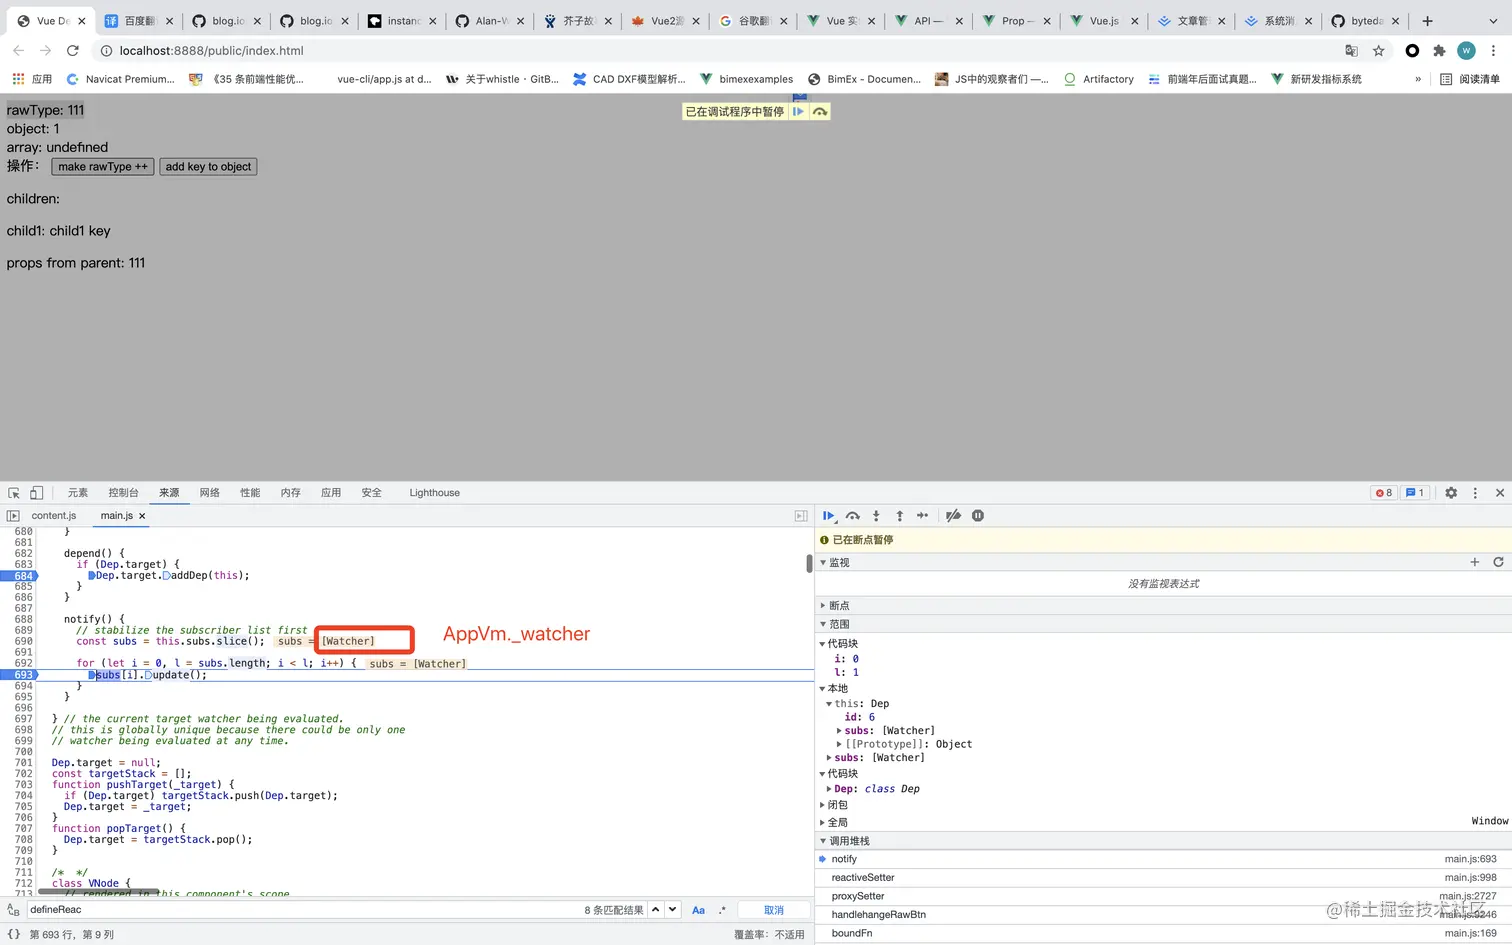Screen dimensions: 1512x945
Task: Pretty-print main.js with the braces icon
Action: [13, 934]
